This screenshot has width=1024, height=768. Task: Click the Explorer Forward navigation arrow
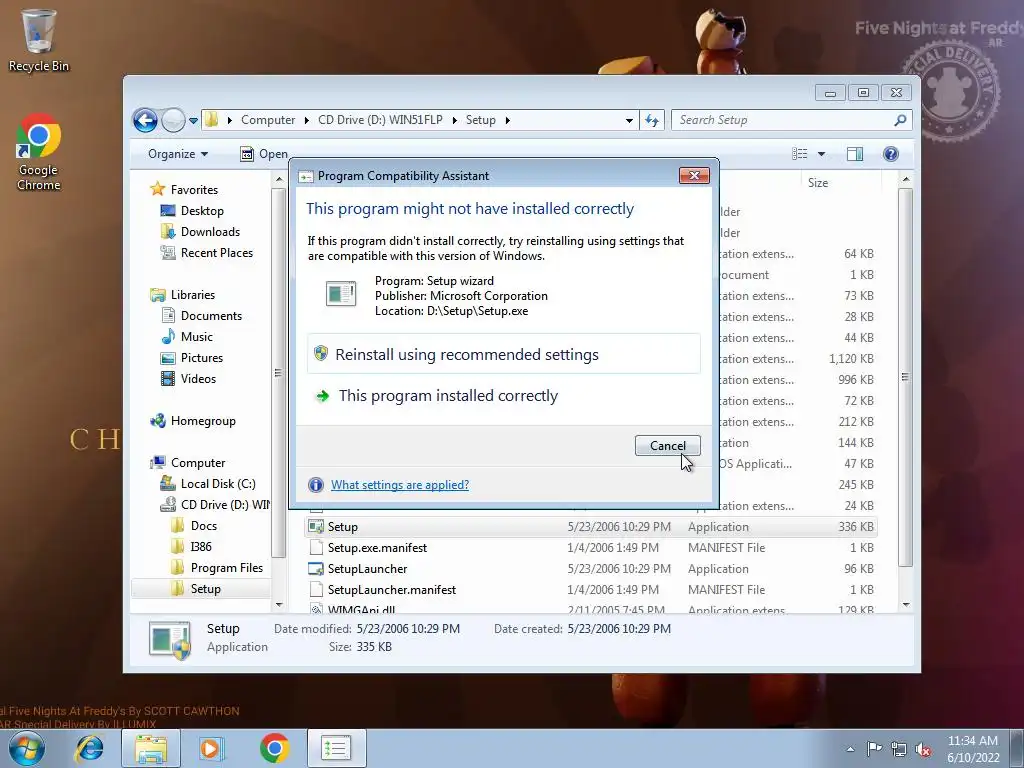tap(173, 120)
